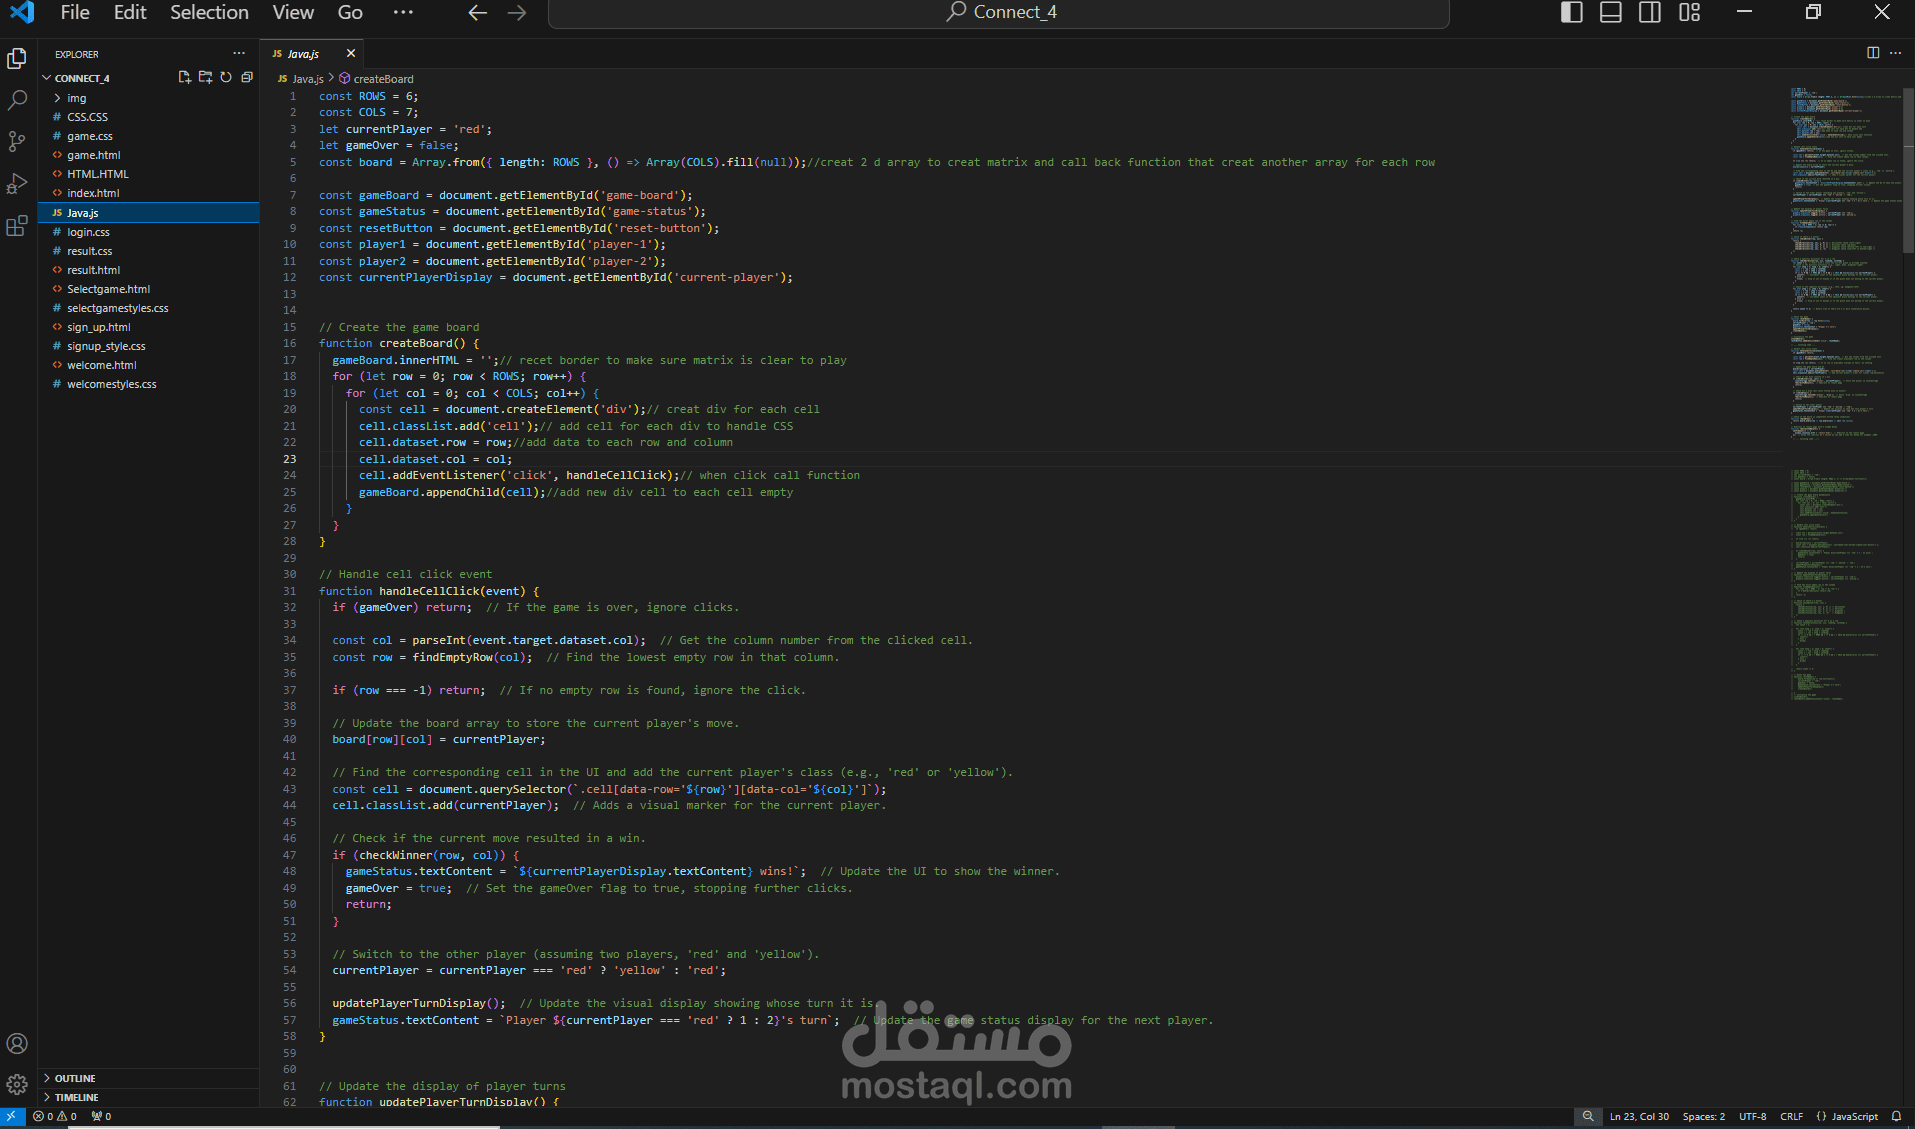
Task: Change indentation via Spaces: 2
Action: point(1703,1116)
